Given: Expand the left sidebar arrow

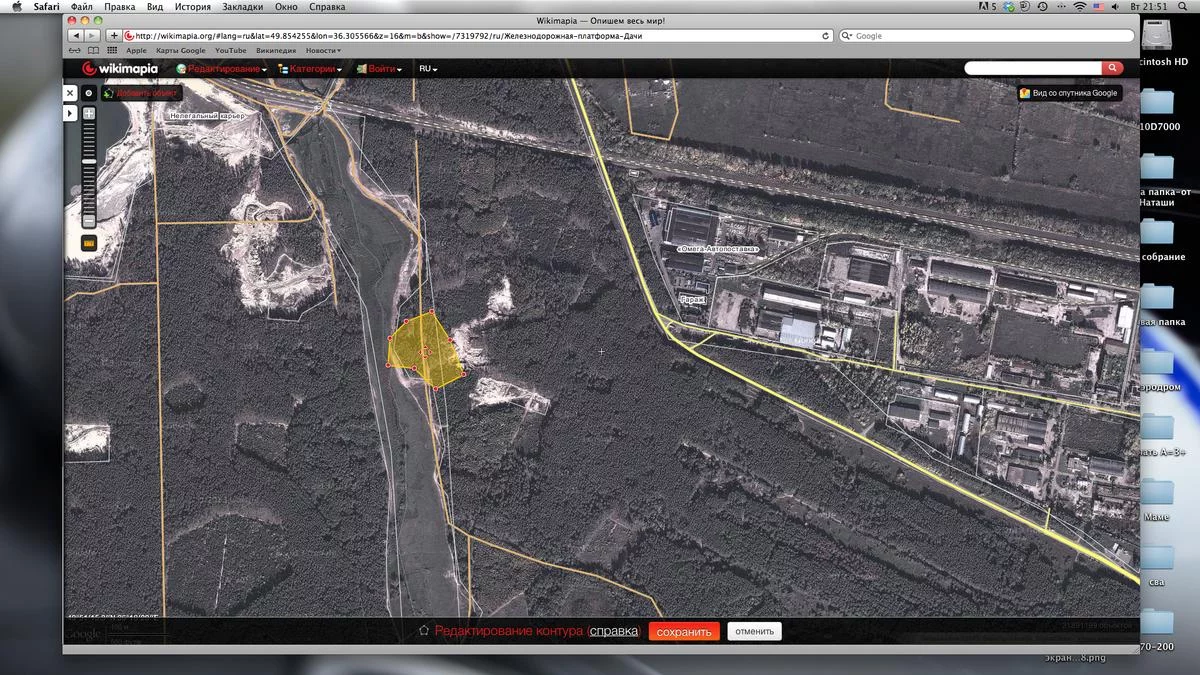Looking at the screenshot, I should click(x=70, y=113).
